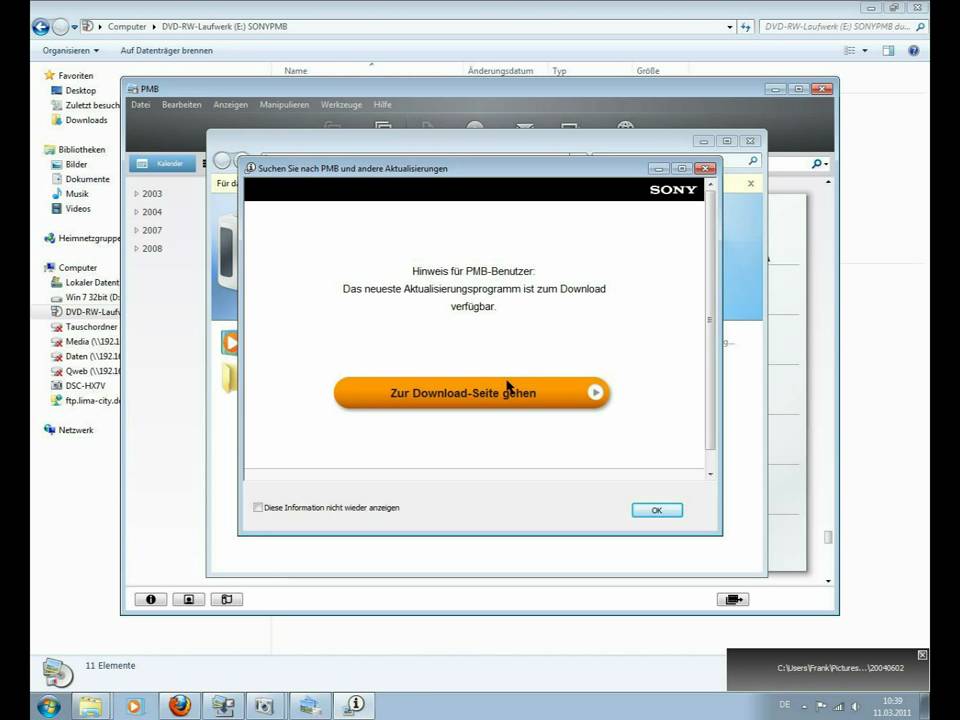960x720 pixels.
Task: Expand the 2007 year in PMB calendar
Action: (137, 230)
